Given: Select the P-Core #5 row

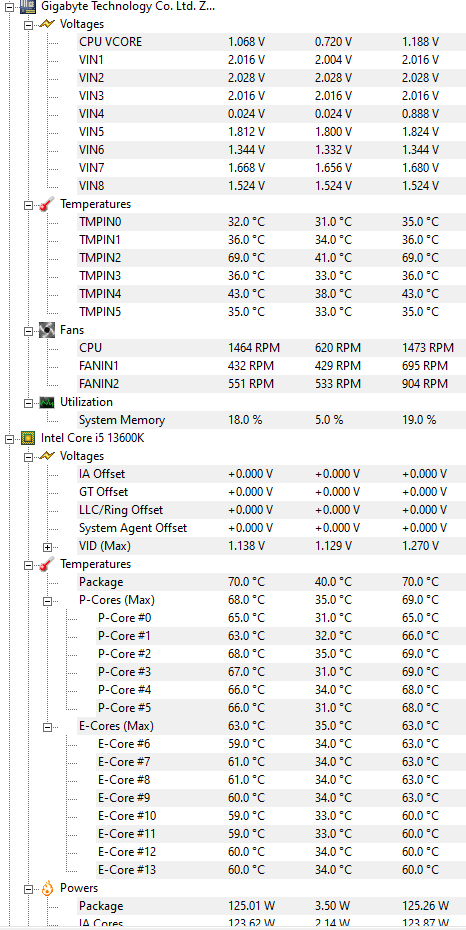Looking at the screenshot, I should [x=280, y=708].
